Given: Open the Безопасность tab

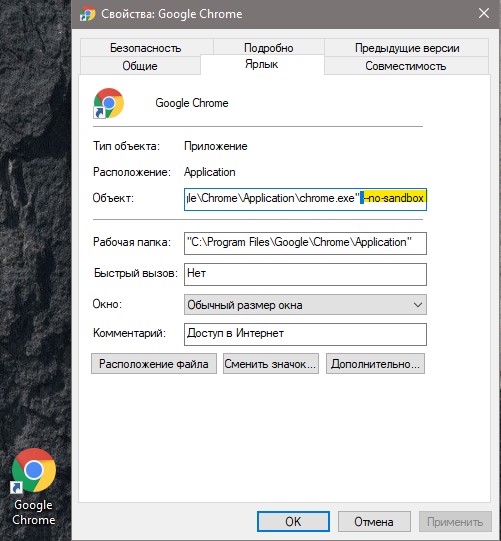Looking at the screenshot, I should click(x=146, y=48).
